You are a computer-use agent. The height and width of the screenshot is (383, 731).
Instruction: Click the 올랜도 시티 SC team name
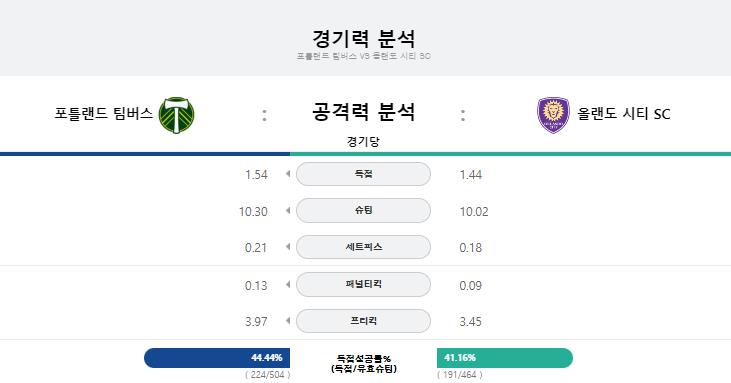point(624,114)
